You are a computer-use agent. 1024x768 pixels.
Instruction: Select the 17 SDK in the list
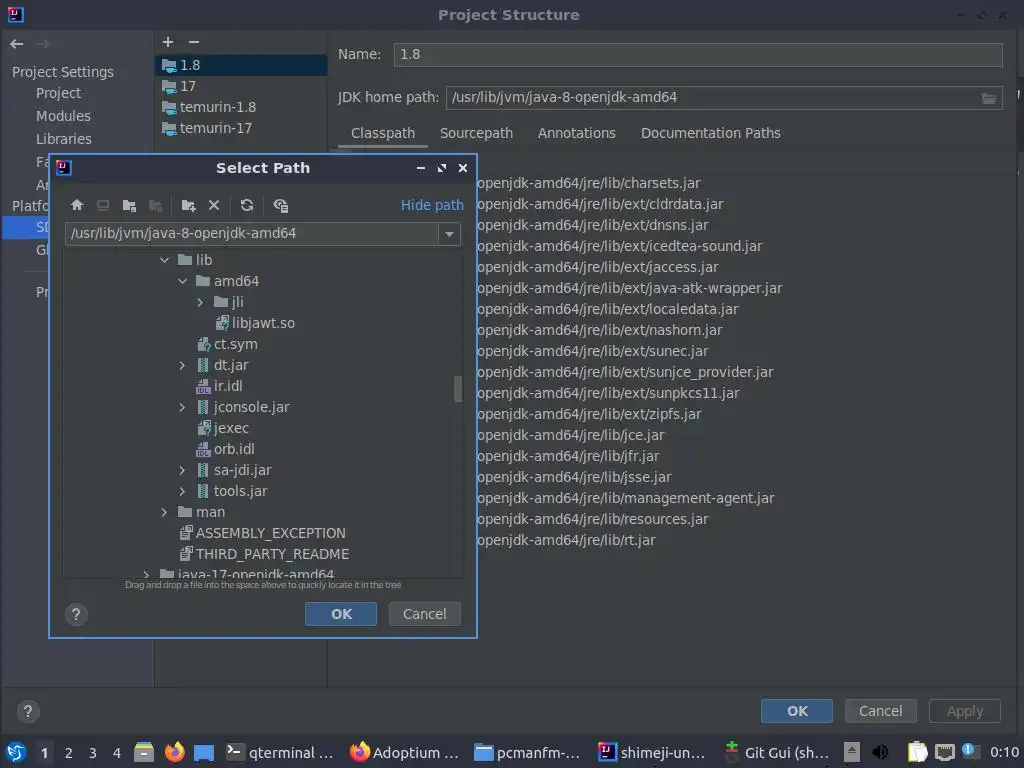(241, 86)
